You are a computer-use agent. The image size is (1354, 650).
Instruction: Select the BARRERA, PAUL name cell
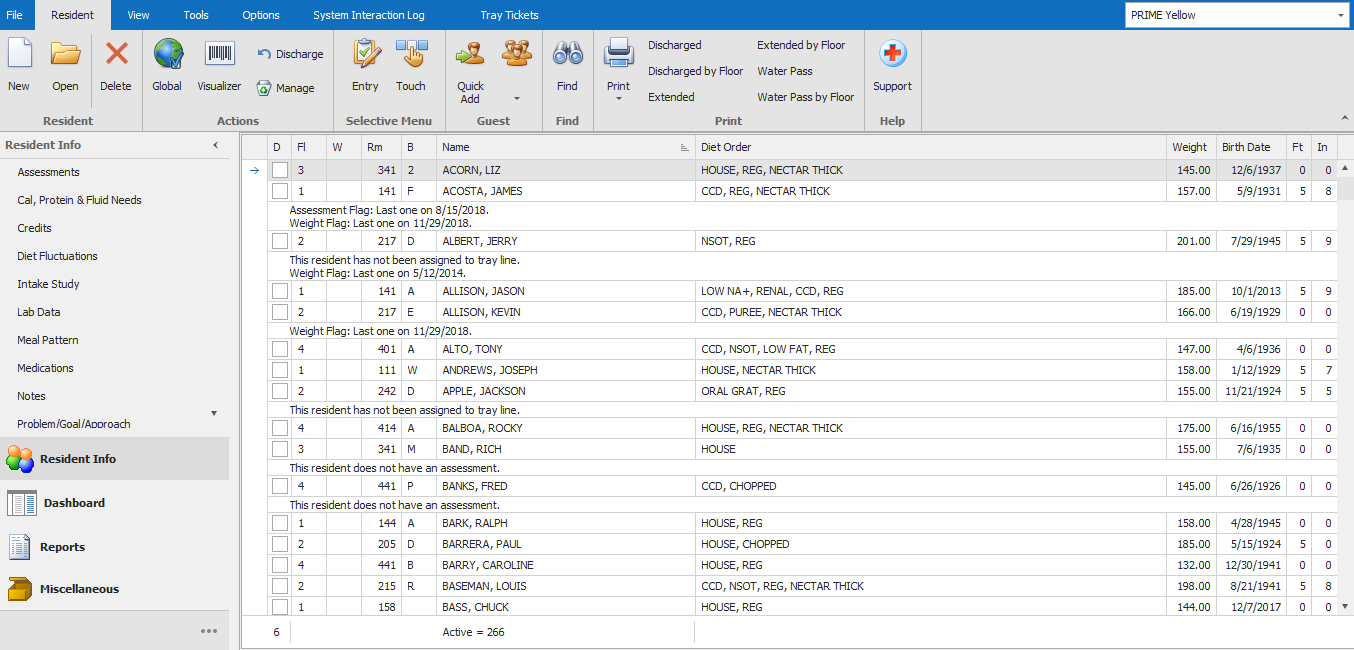tap(566, 544)
